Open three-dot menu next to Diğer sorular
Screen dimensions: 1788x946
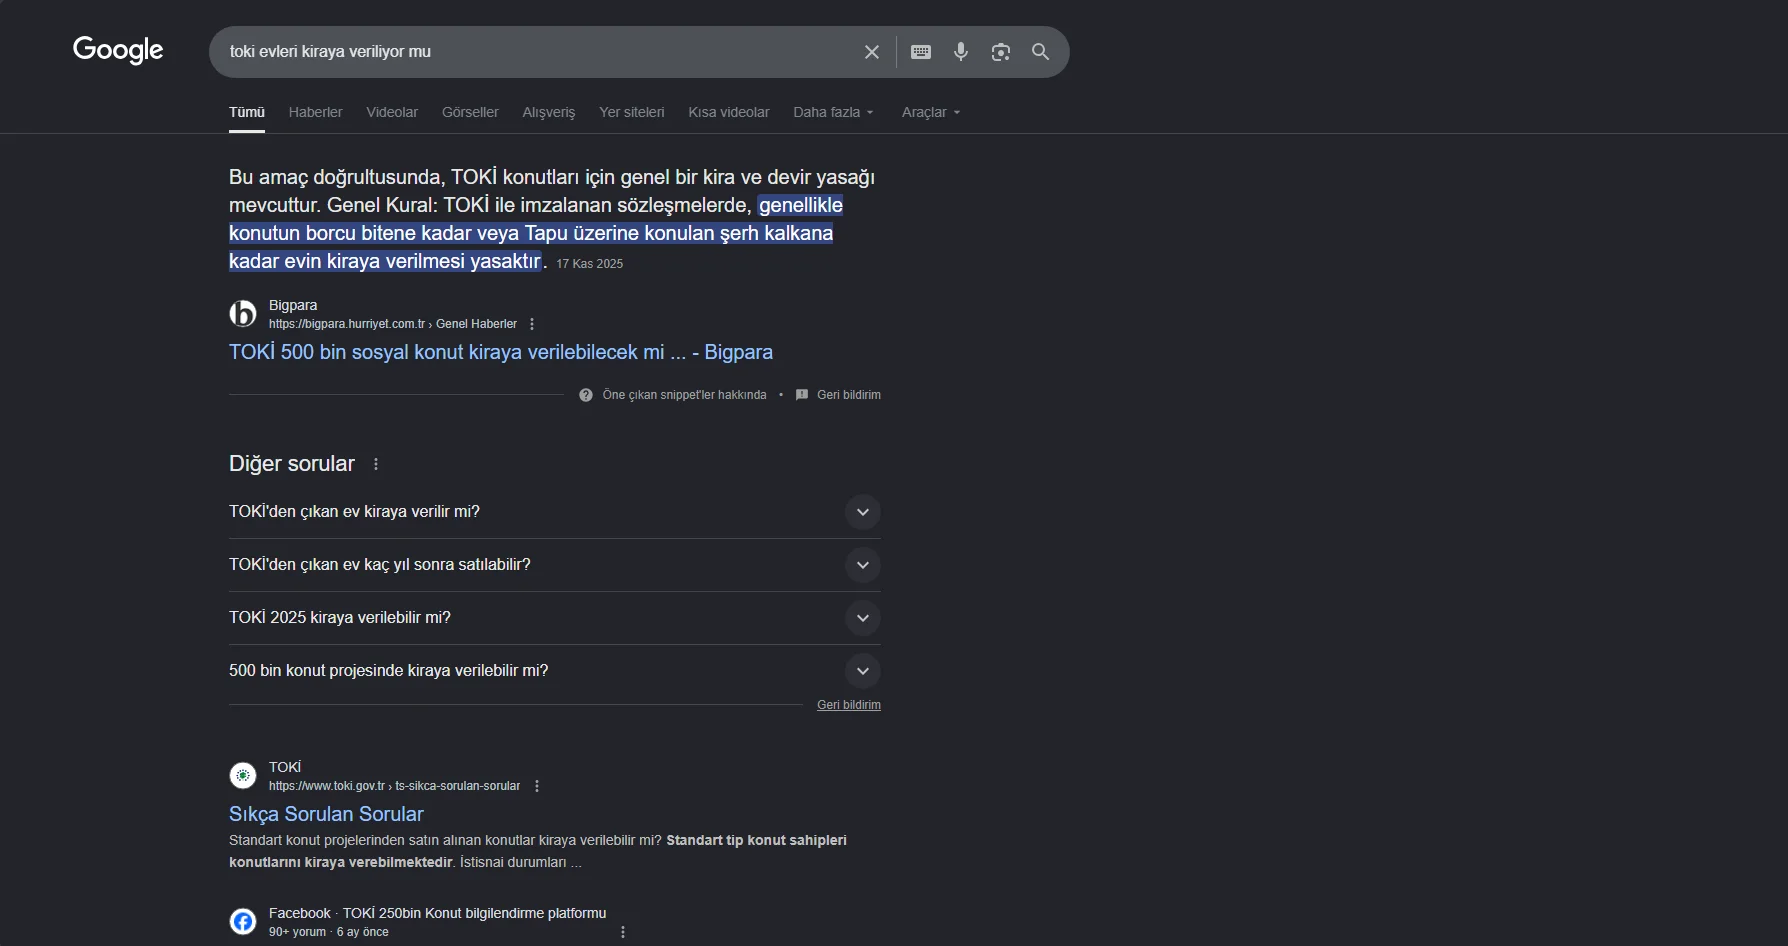tap(376, 464)
